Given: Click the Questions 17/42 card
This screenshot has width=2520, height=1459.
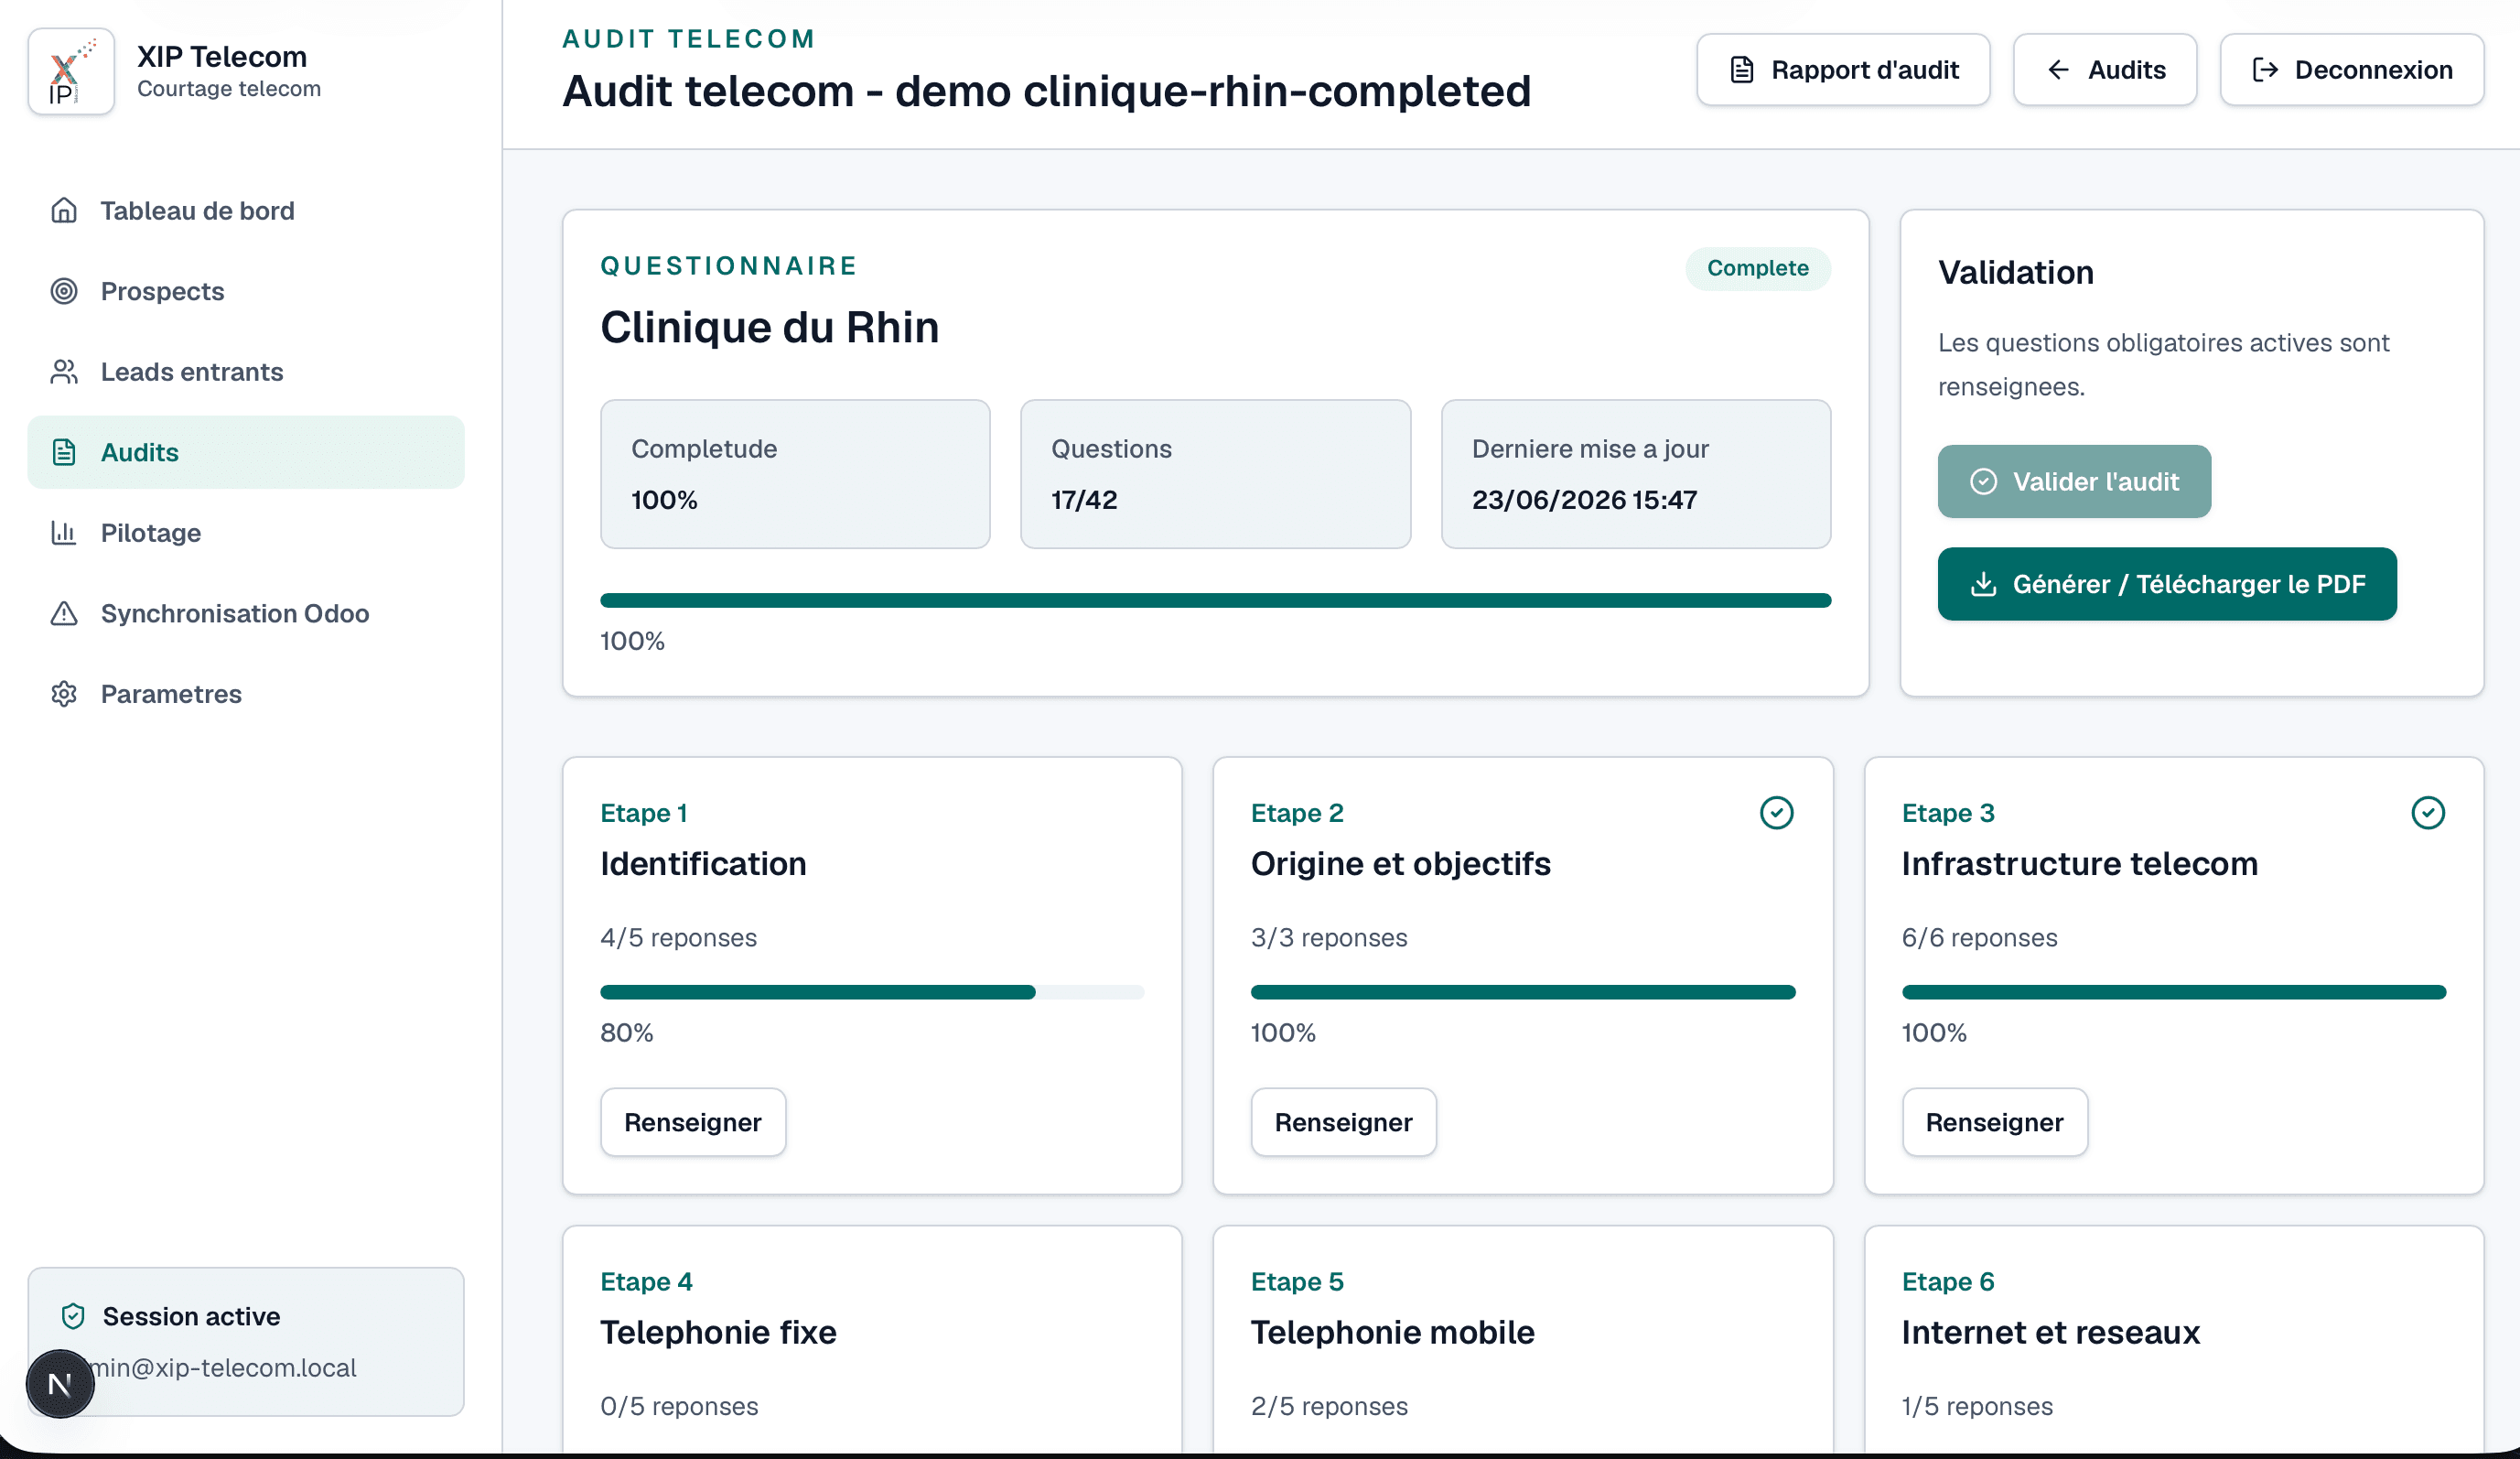Looking at the screenshot, I should click(x=1215, y=474).
